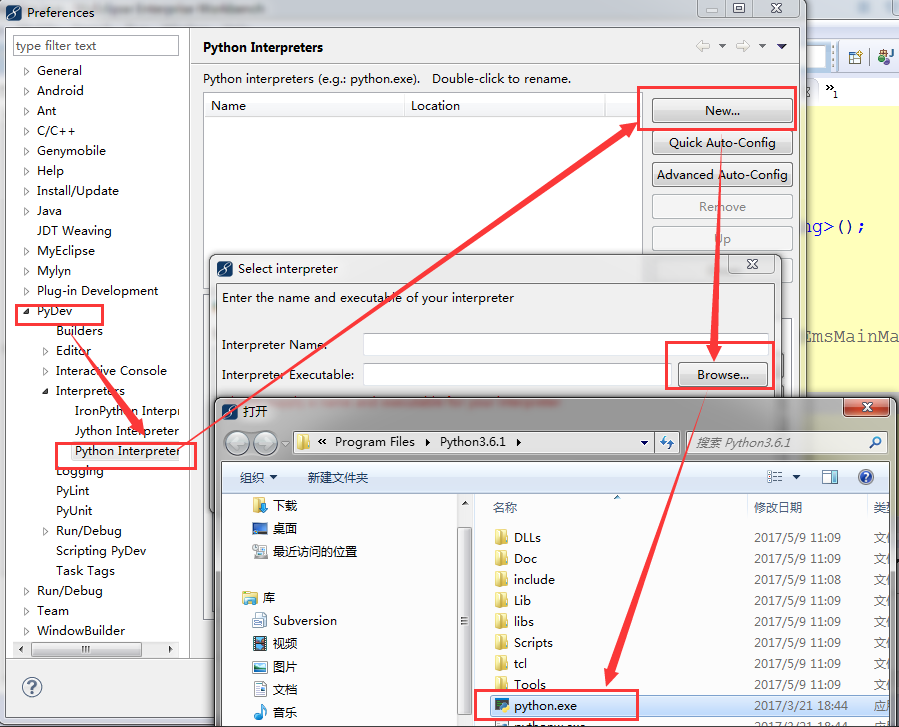Click Program Files in the address breadcrumb
899x727 pixels.
[374, 442]
